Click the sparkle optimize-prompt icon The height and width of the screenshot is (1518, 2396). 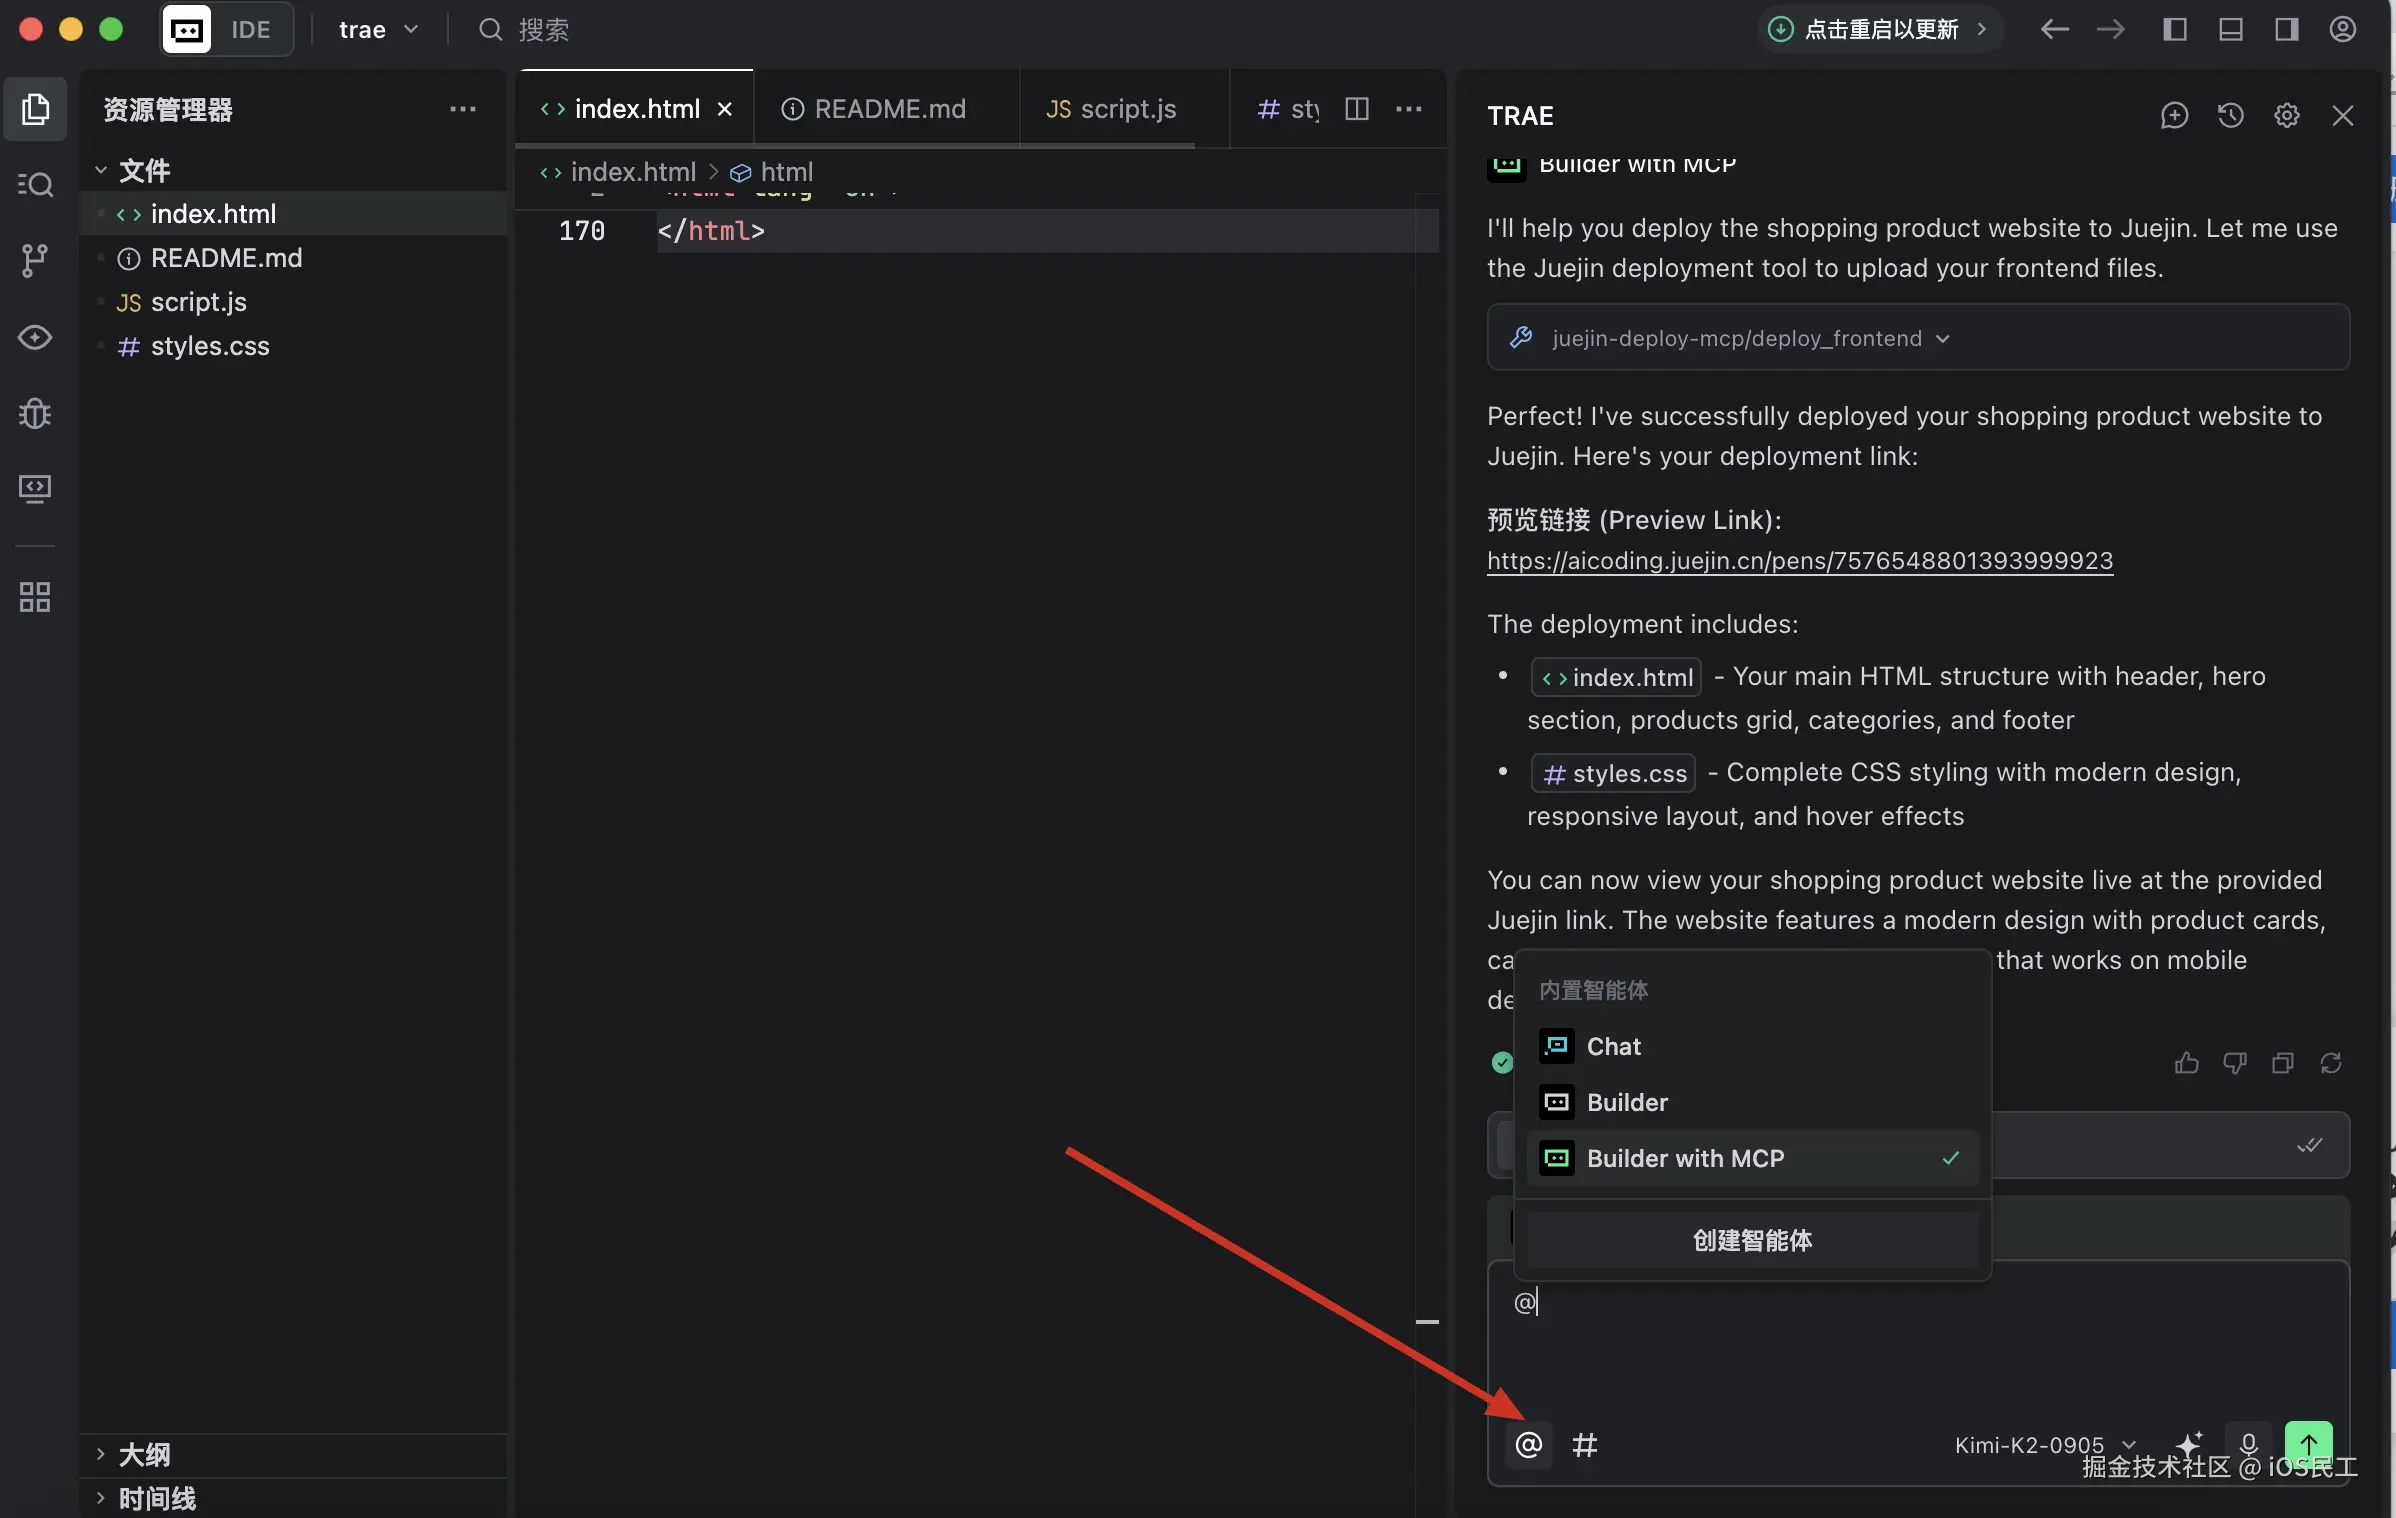pyautogui.click(x=2189, y=1444)
